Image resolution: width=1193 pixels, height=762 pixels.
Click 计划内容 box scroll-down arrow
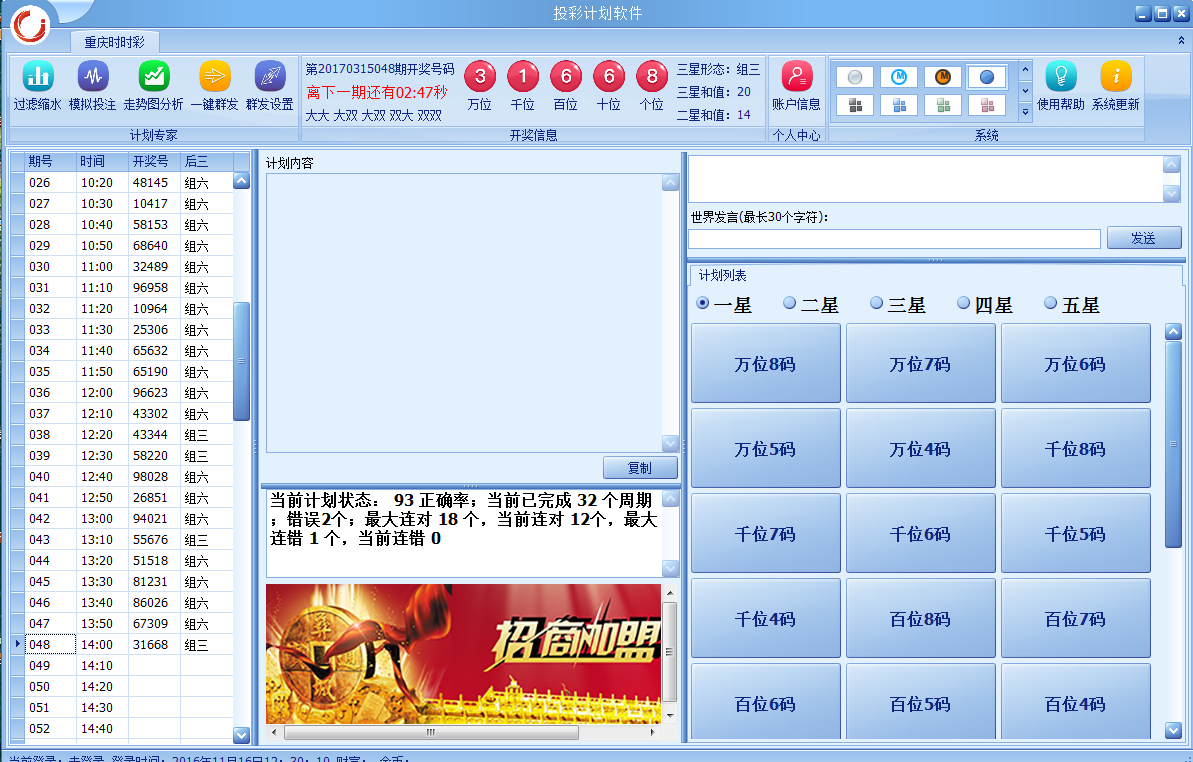(670, 443)
